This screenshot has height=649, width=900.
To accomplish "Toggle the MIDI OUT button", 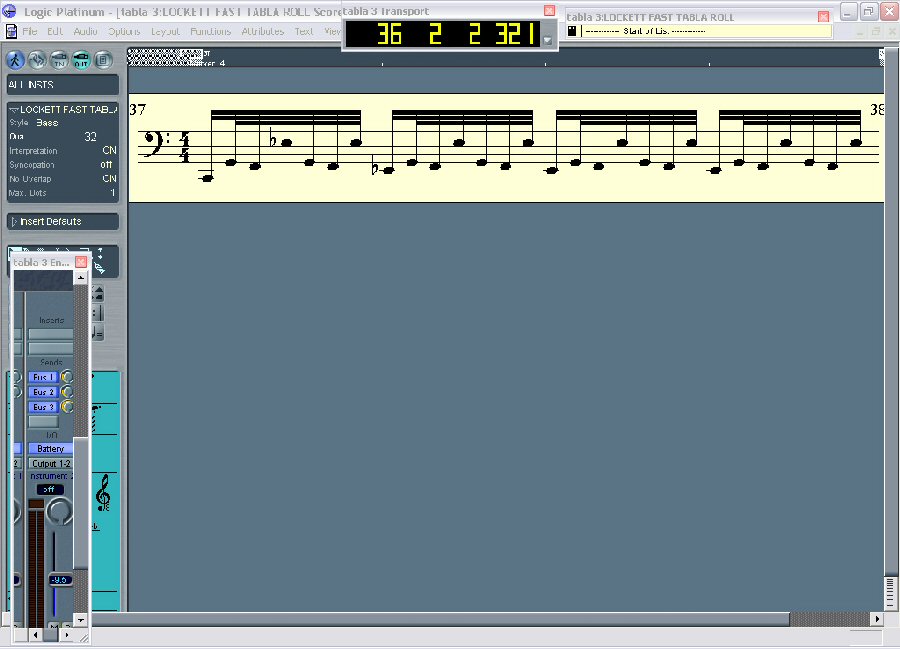I will (81, 59).
